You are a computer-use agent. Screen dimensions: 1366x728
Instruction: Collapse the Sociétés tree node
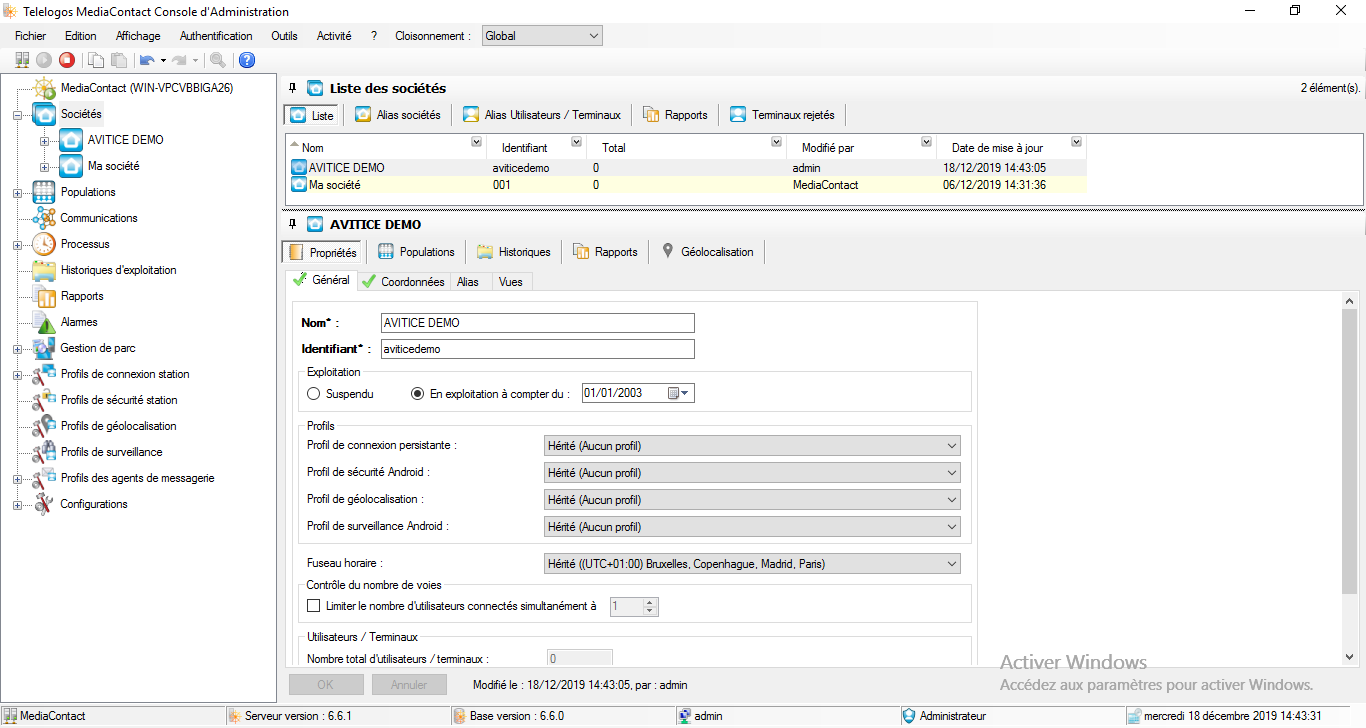[x=17, y=115]
